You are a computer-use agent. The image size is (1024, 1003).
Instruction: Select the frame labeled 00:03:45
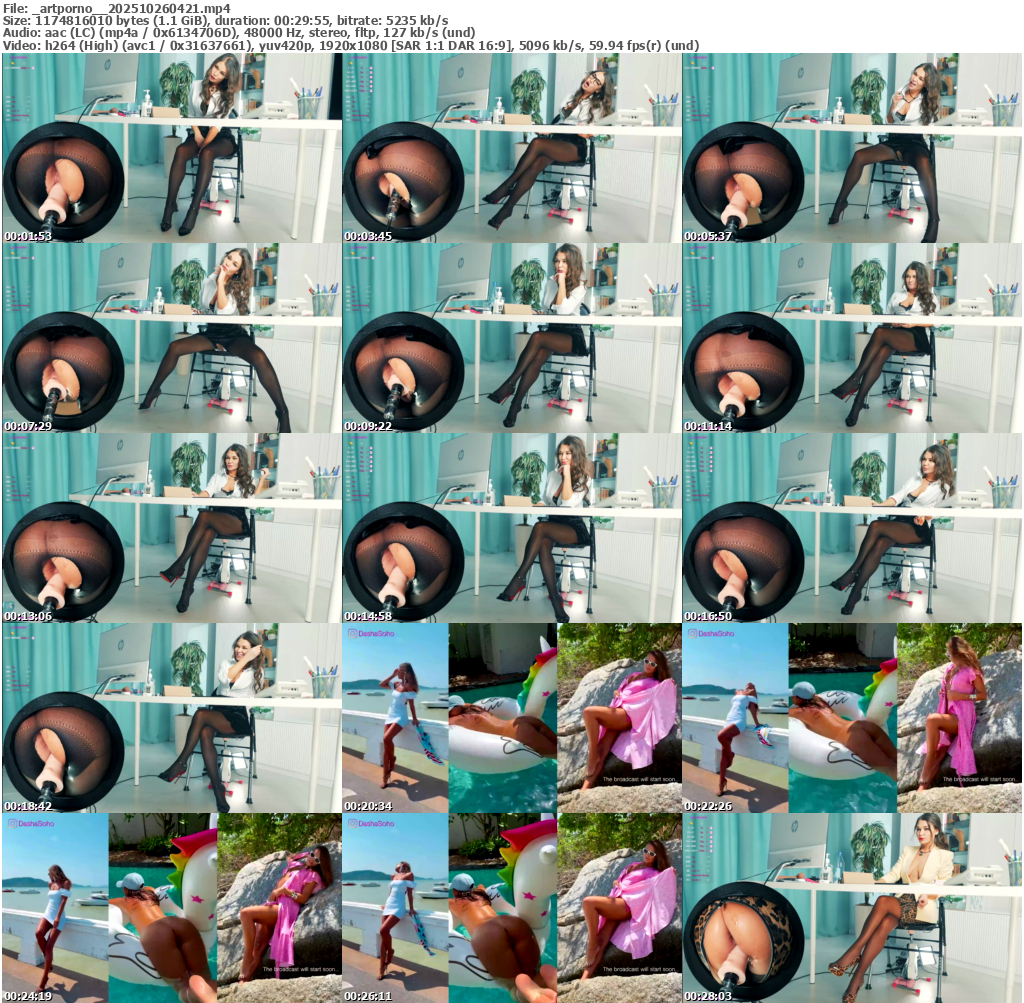(x=511, y=148)
